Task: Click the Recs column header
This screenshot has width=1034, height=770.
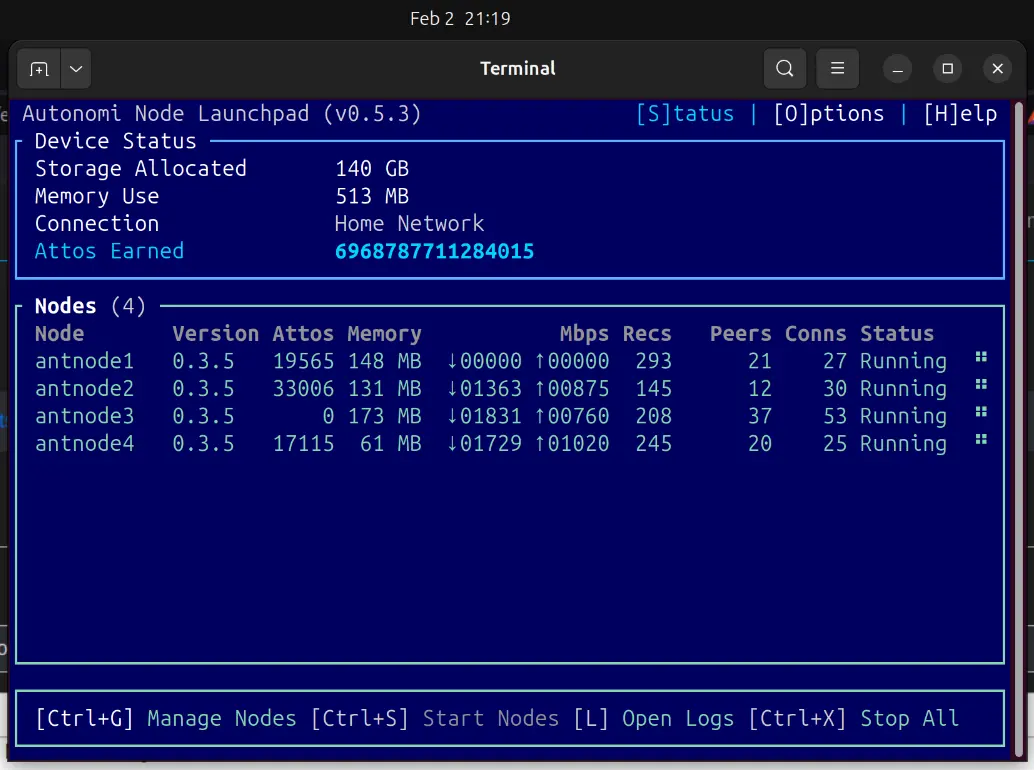Action: click(647, 334)
